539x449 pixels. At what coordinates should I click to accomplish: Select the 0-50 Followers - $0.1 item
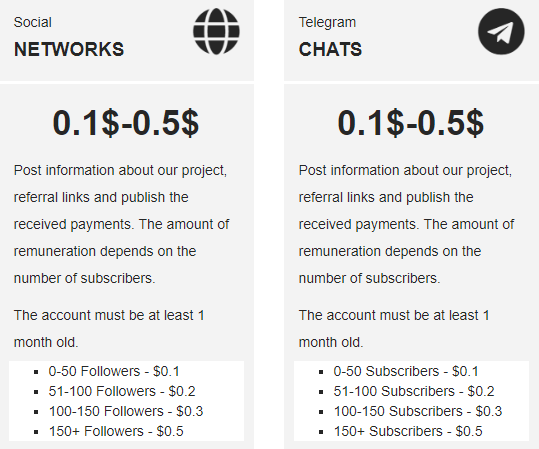[x=114, y=371]
